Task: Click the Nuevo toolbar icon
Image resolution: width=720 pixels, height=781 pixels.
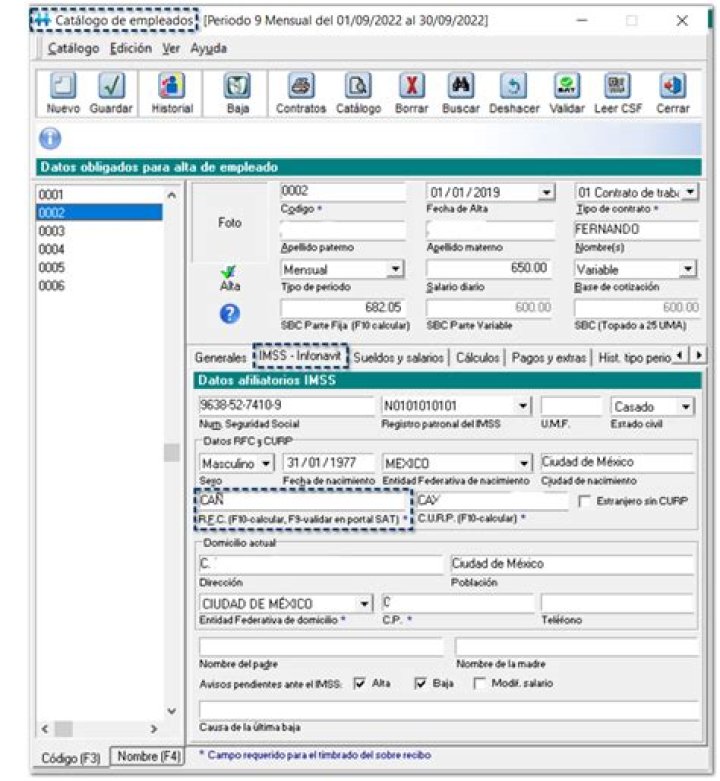Action: 62,88
